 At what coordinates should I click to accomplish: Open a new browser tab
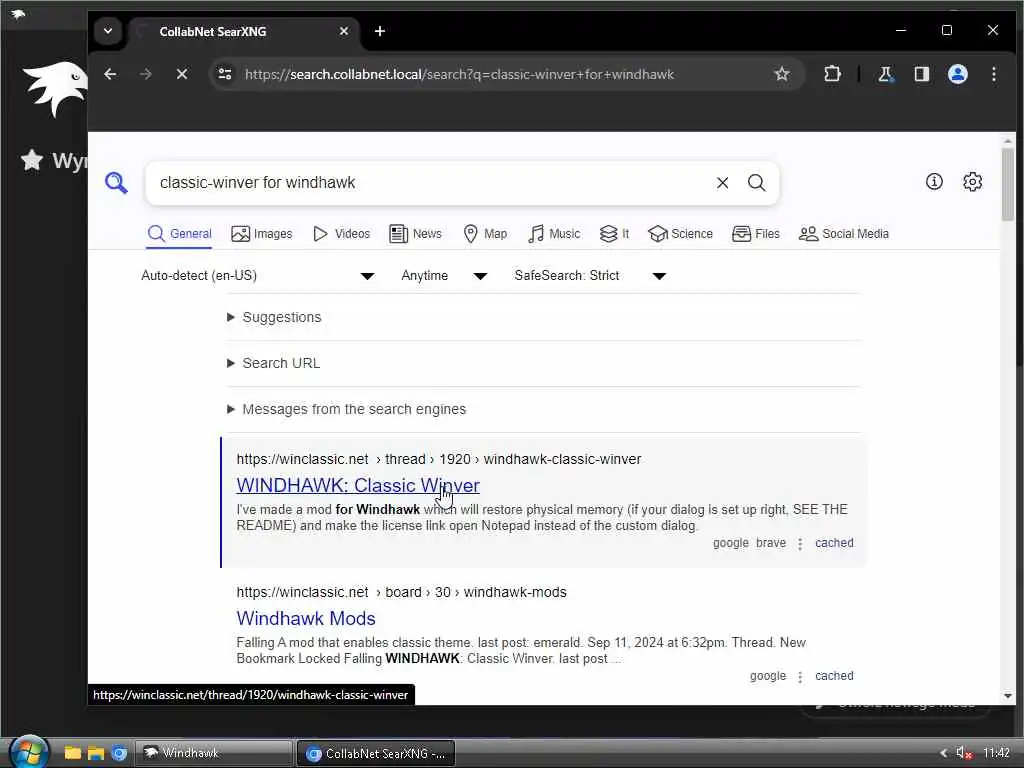tap(379, 31)
